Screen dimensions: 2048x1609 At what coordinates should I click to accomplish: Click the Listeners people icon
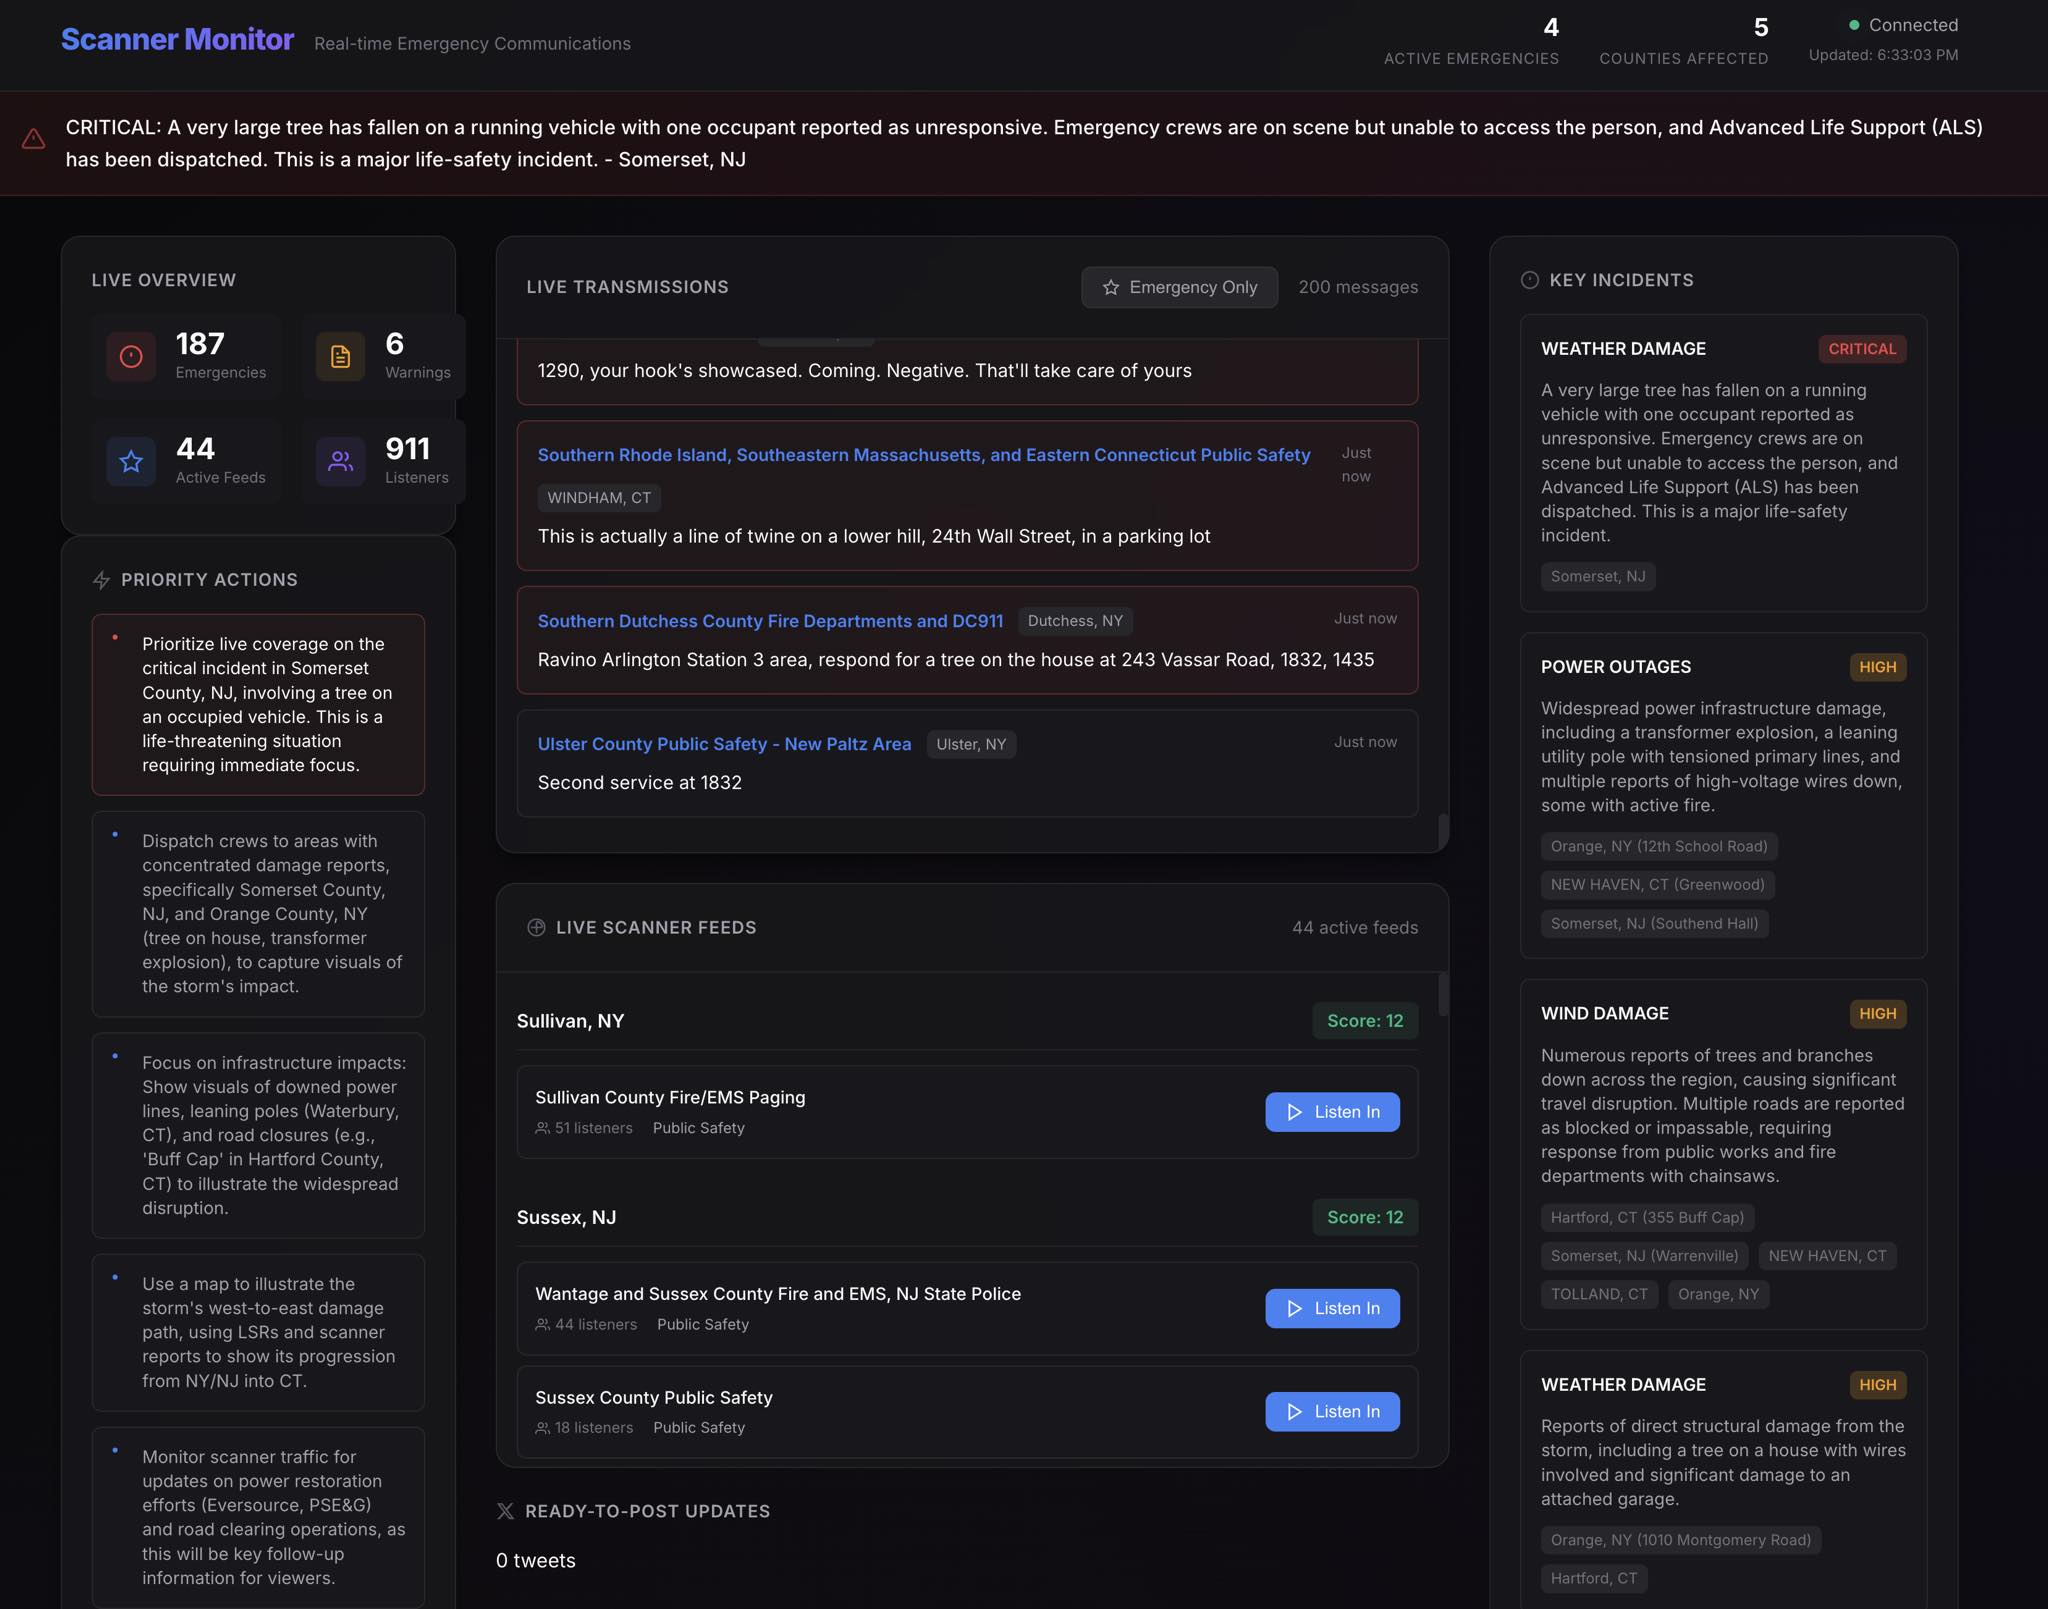point(340,461)
